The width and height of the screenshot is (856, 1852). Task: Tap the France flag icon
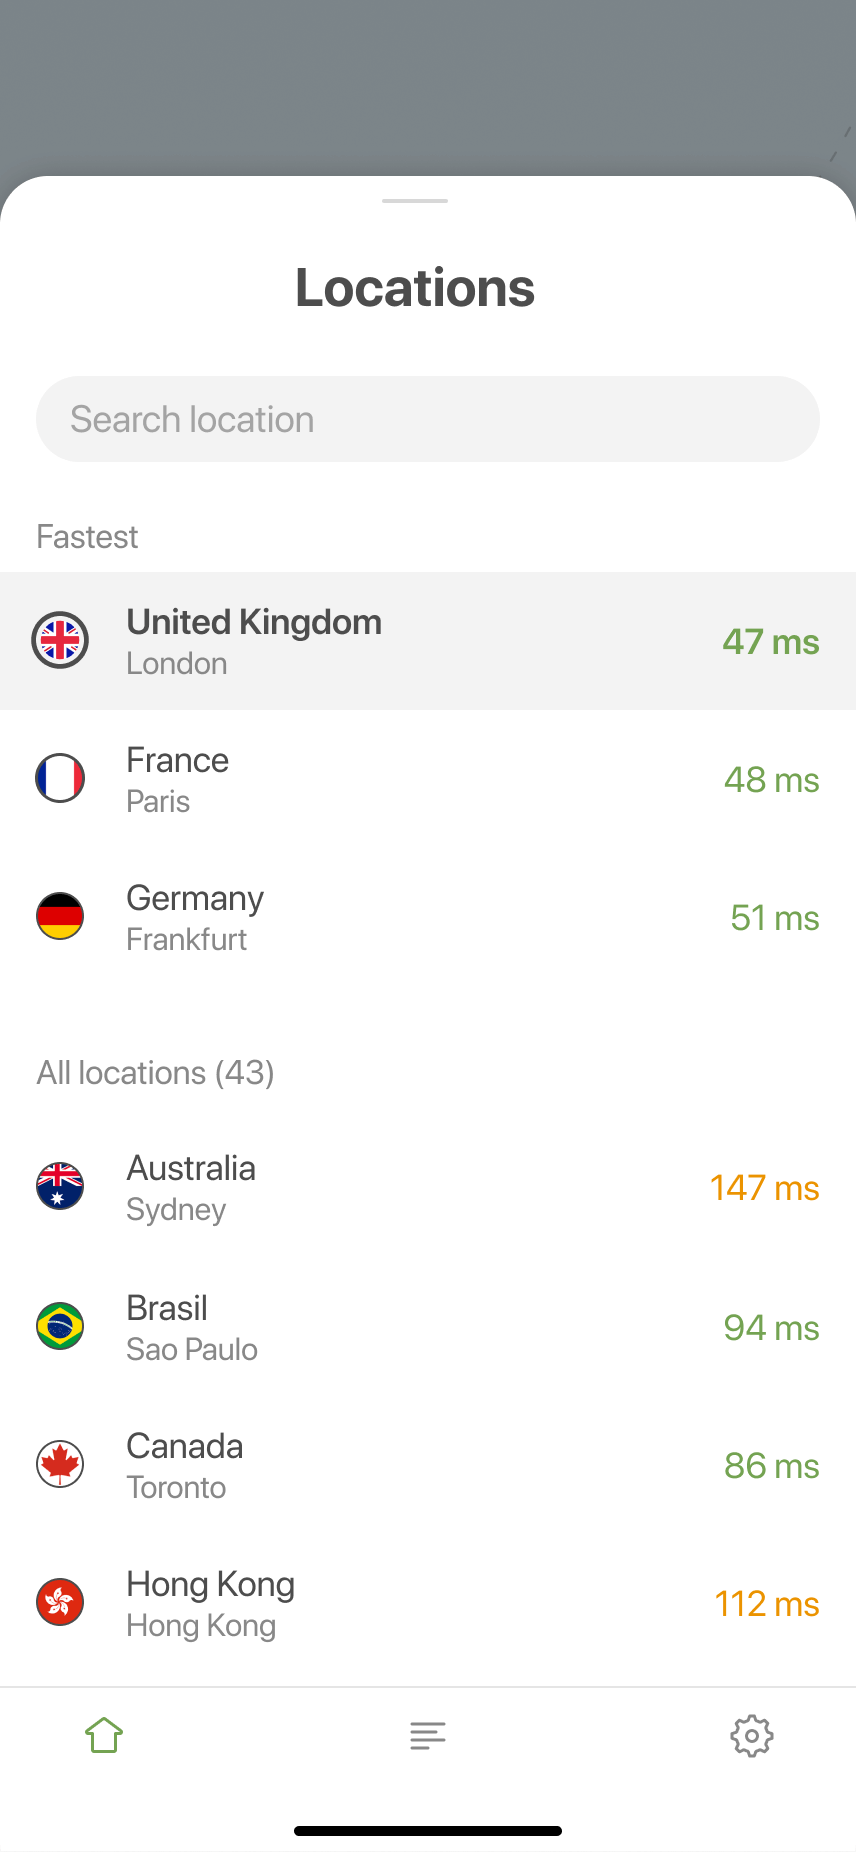60,778
